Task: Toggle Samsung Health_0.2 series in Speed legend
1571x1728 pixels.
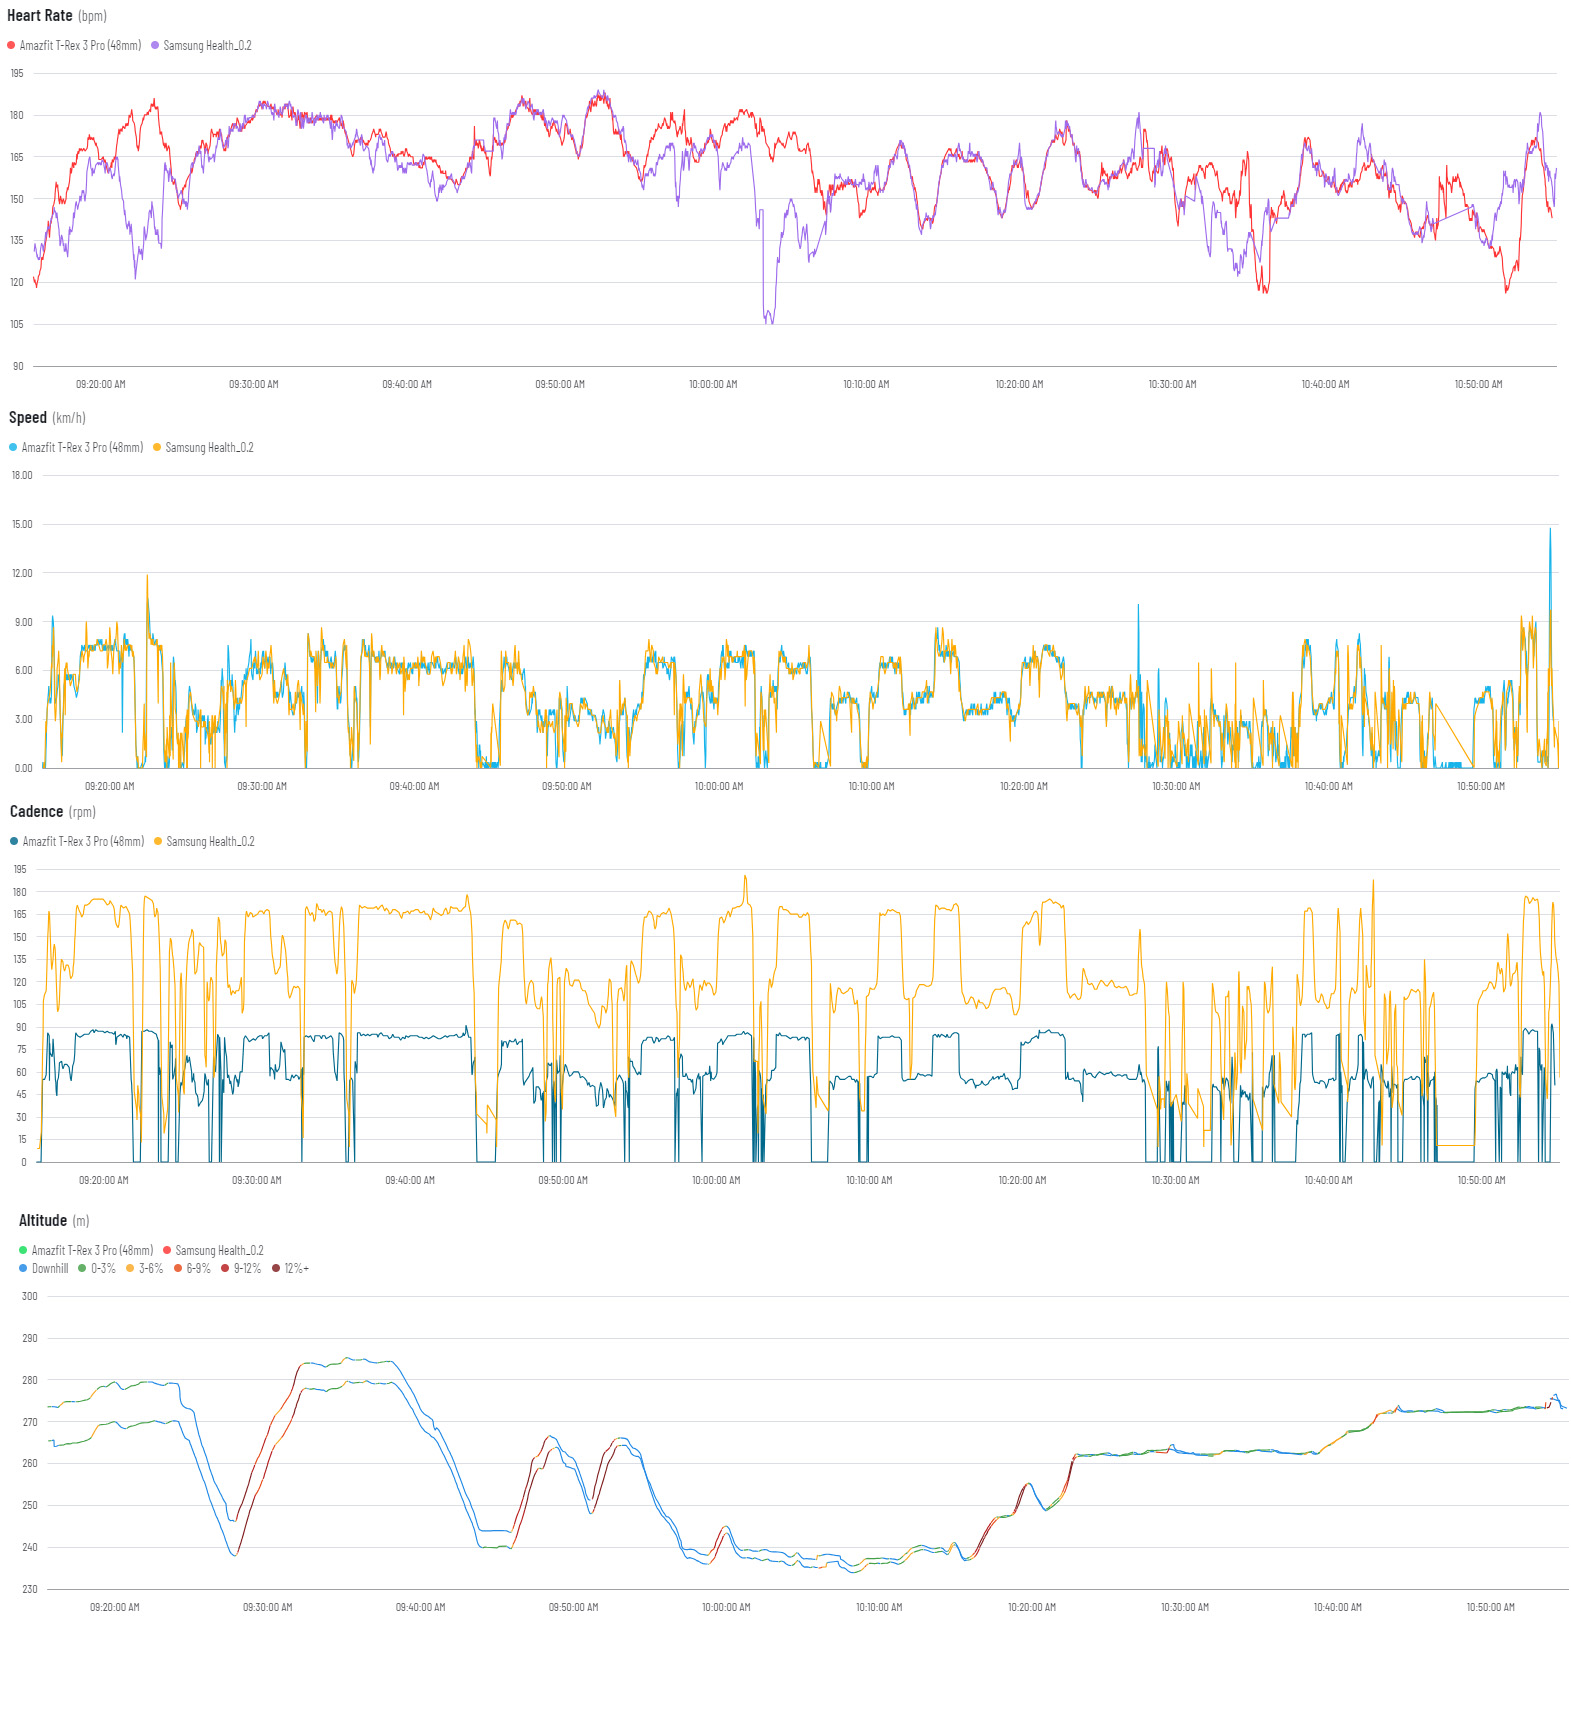Action: (203, 448)
